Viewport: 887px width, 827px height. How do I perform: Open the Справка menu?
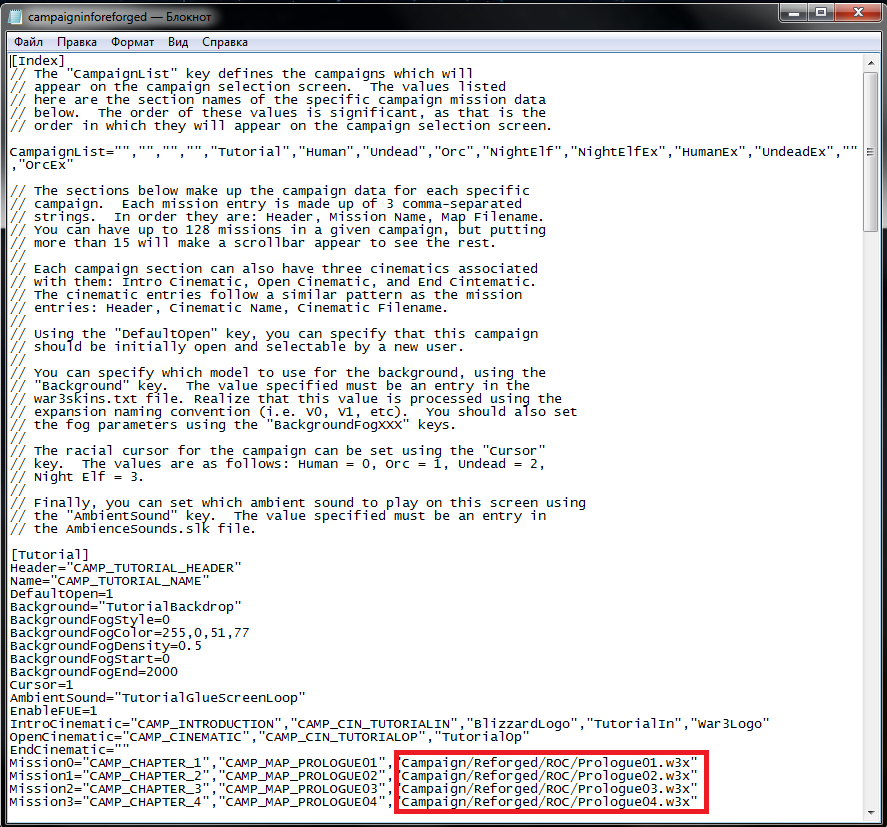(225, 42)
